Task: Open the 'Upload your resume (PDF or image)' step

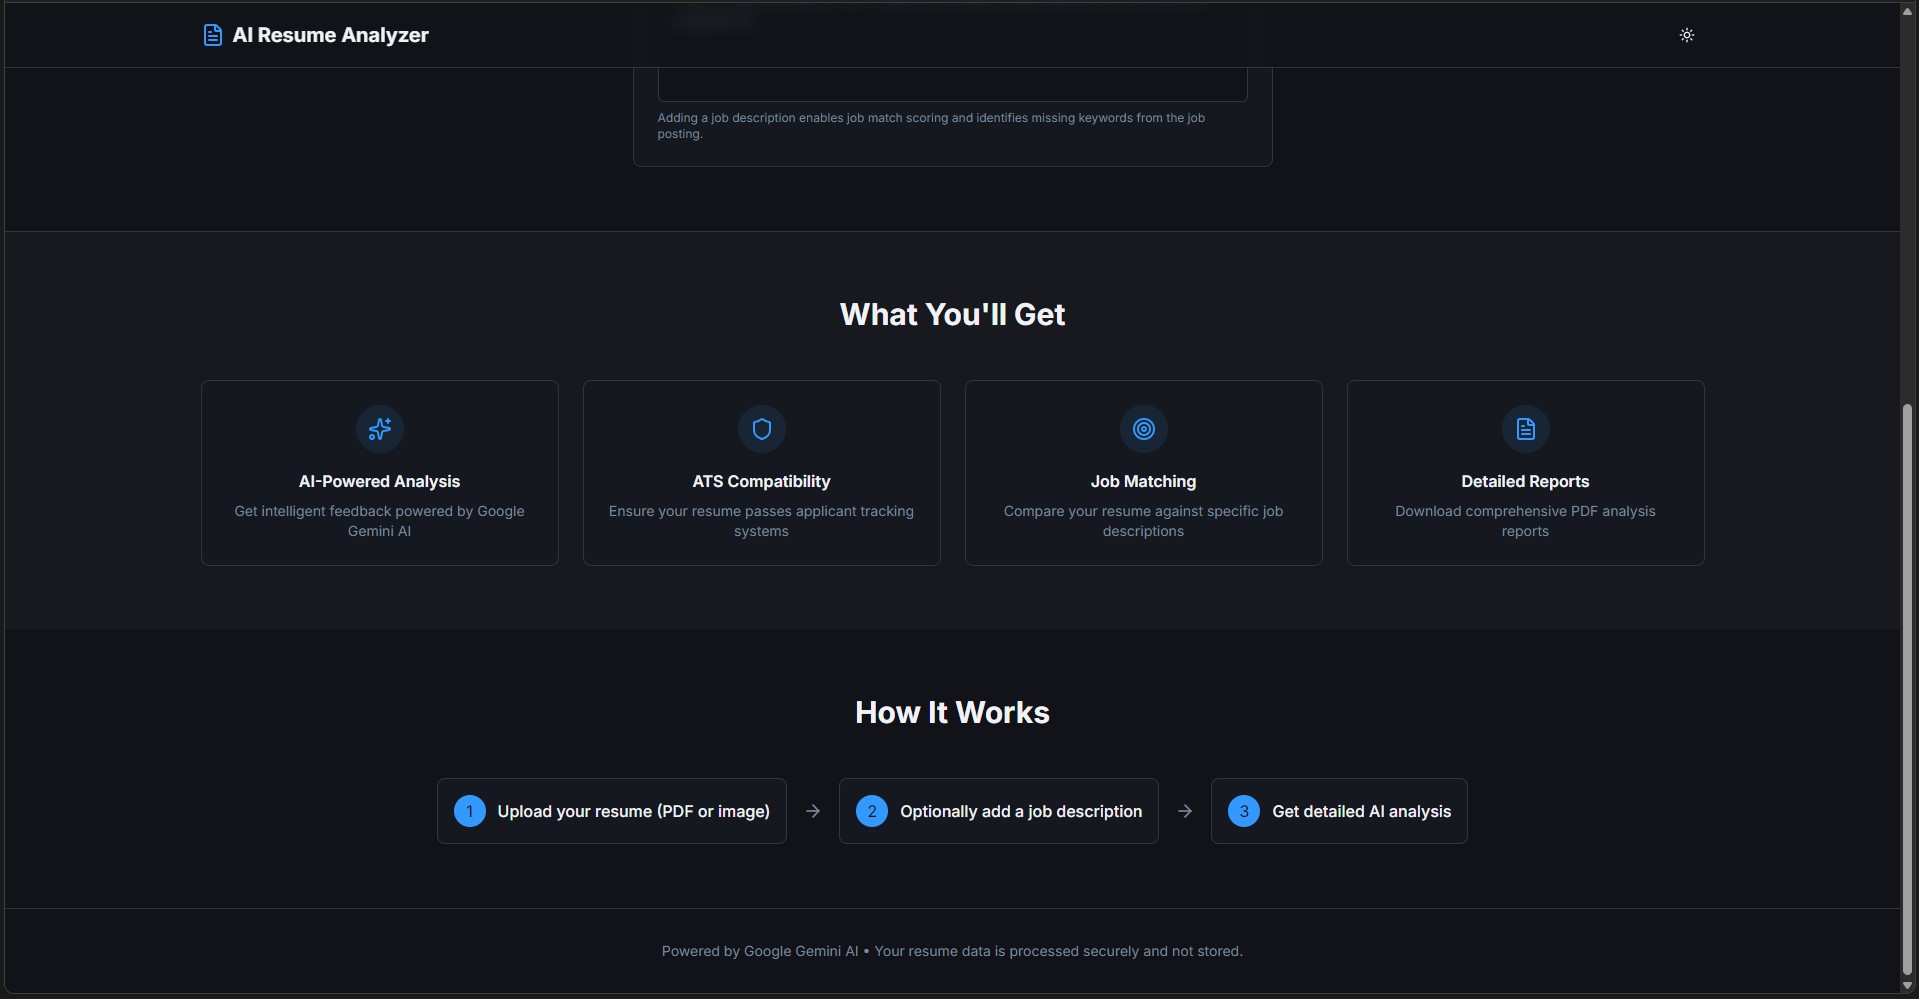Action: (x=611, y=811)
